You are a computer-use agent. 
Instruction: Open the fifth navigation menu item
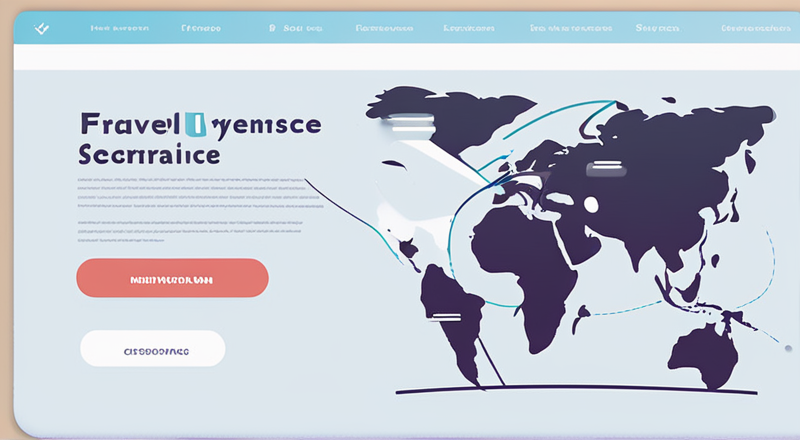click(x=470, y=30)
